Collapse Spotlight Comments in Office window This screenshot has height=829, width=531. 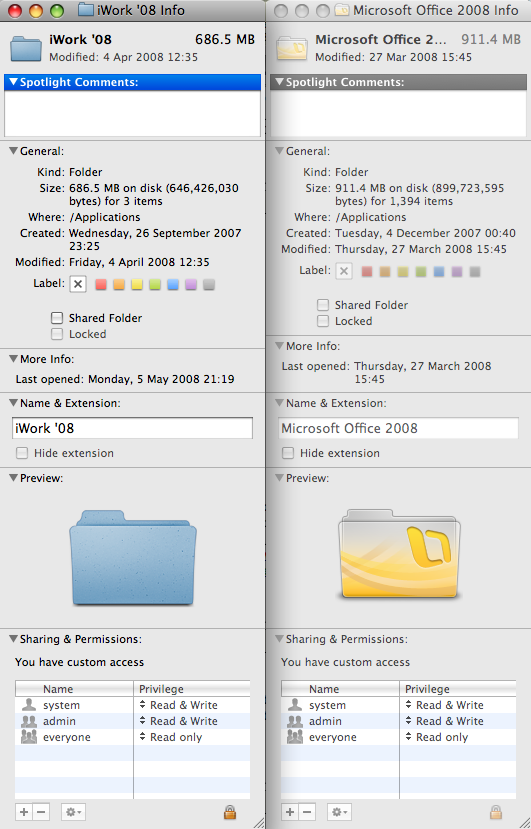(x=279, y=82)
